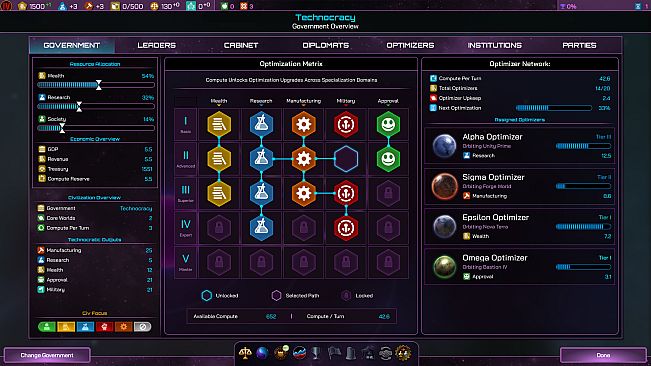Click the locked tier V Wealth node
This screenshot has width=651, height=366.
(219, 262)
